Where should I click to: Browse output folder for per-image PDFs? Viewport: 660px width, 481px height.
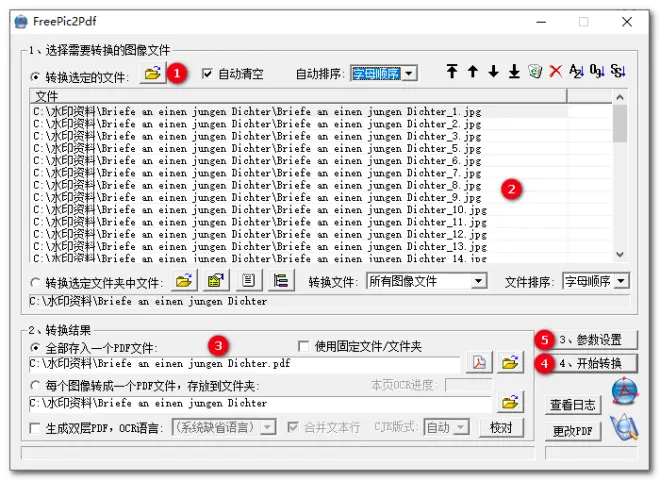(x=510, y=402)
